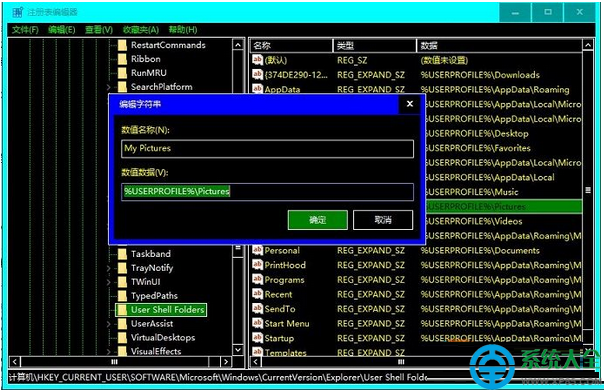
Task: Expand the SearchPlatform tree node
Action: [x=109, y=87]
